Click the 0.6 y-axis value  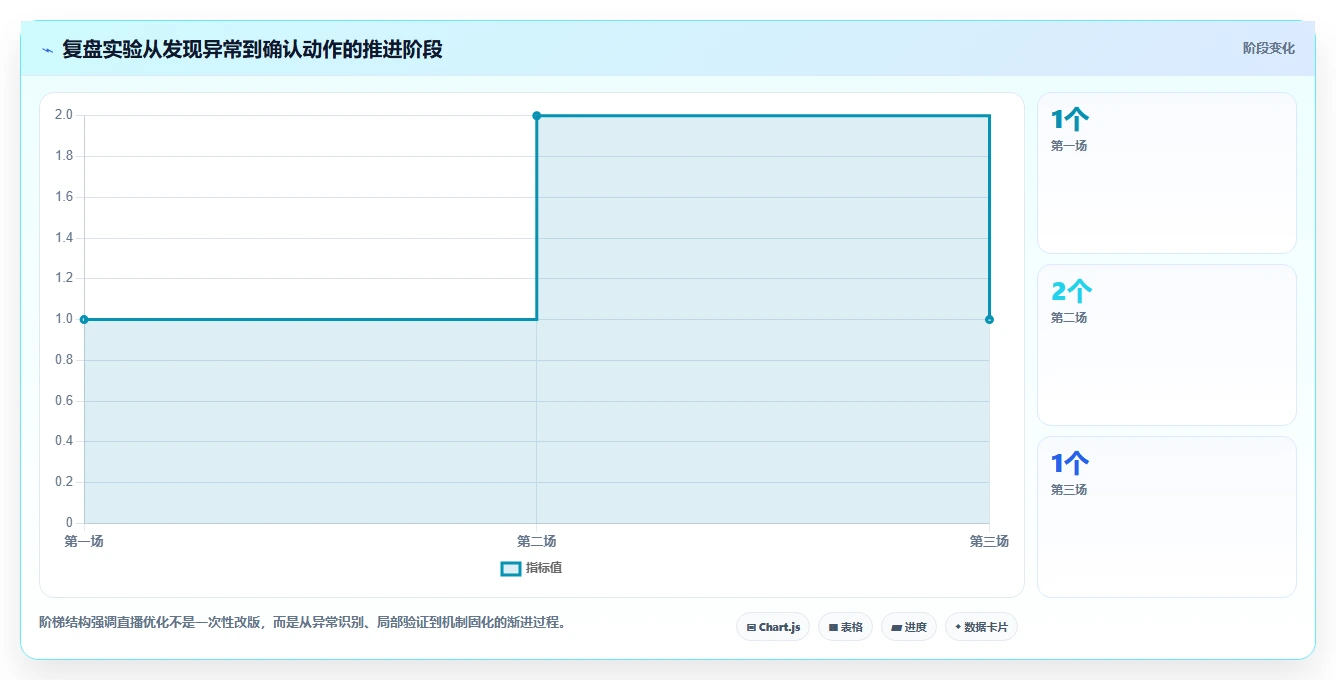[64, 400]
